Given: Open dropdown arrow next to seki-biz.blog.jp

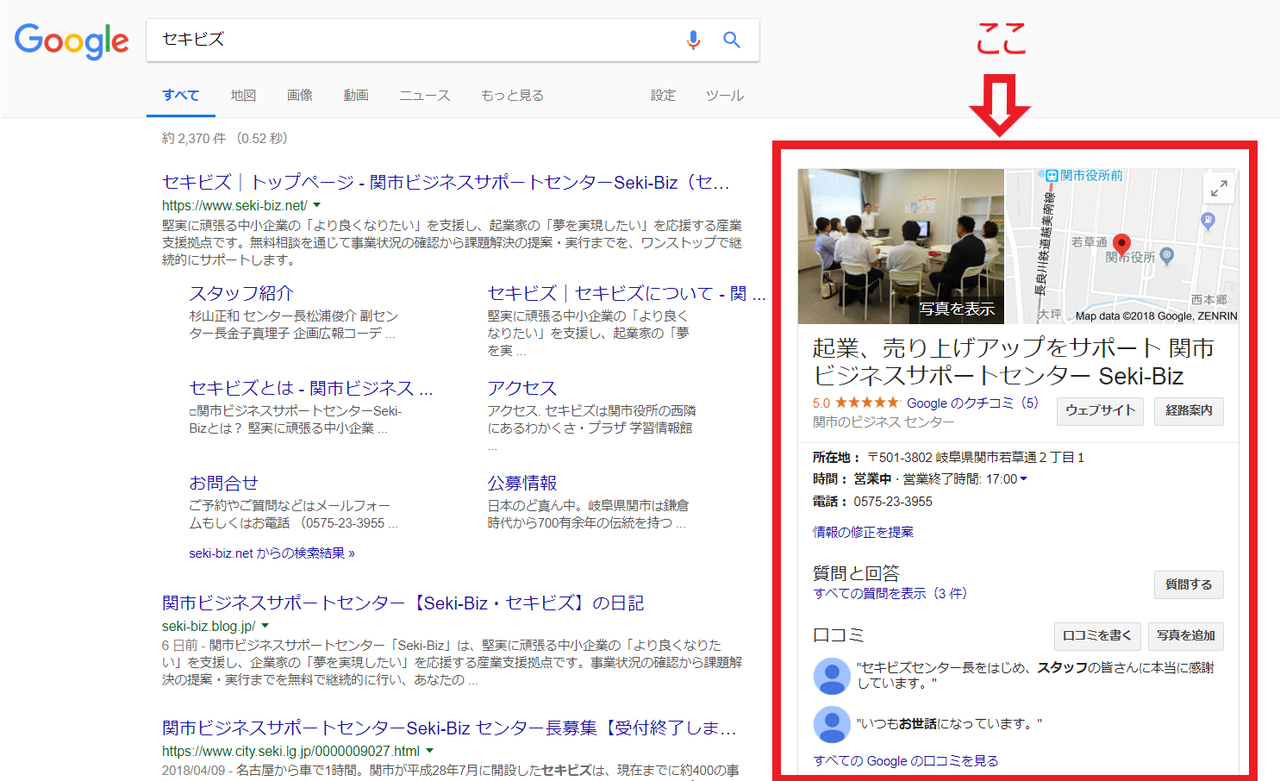Looking at the screenshot, I should [x=264, y=626].
